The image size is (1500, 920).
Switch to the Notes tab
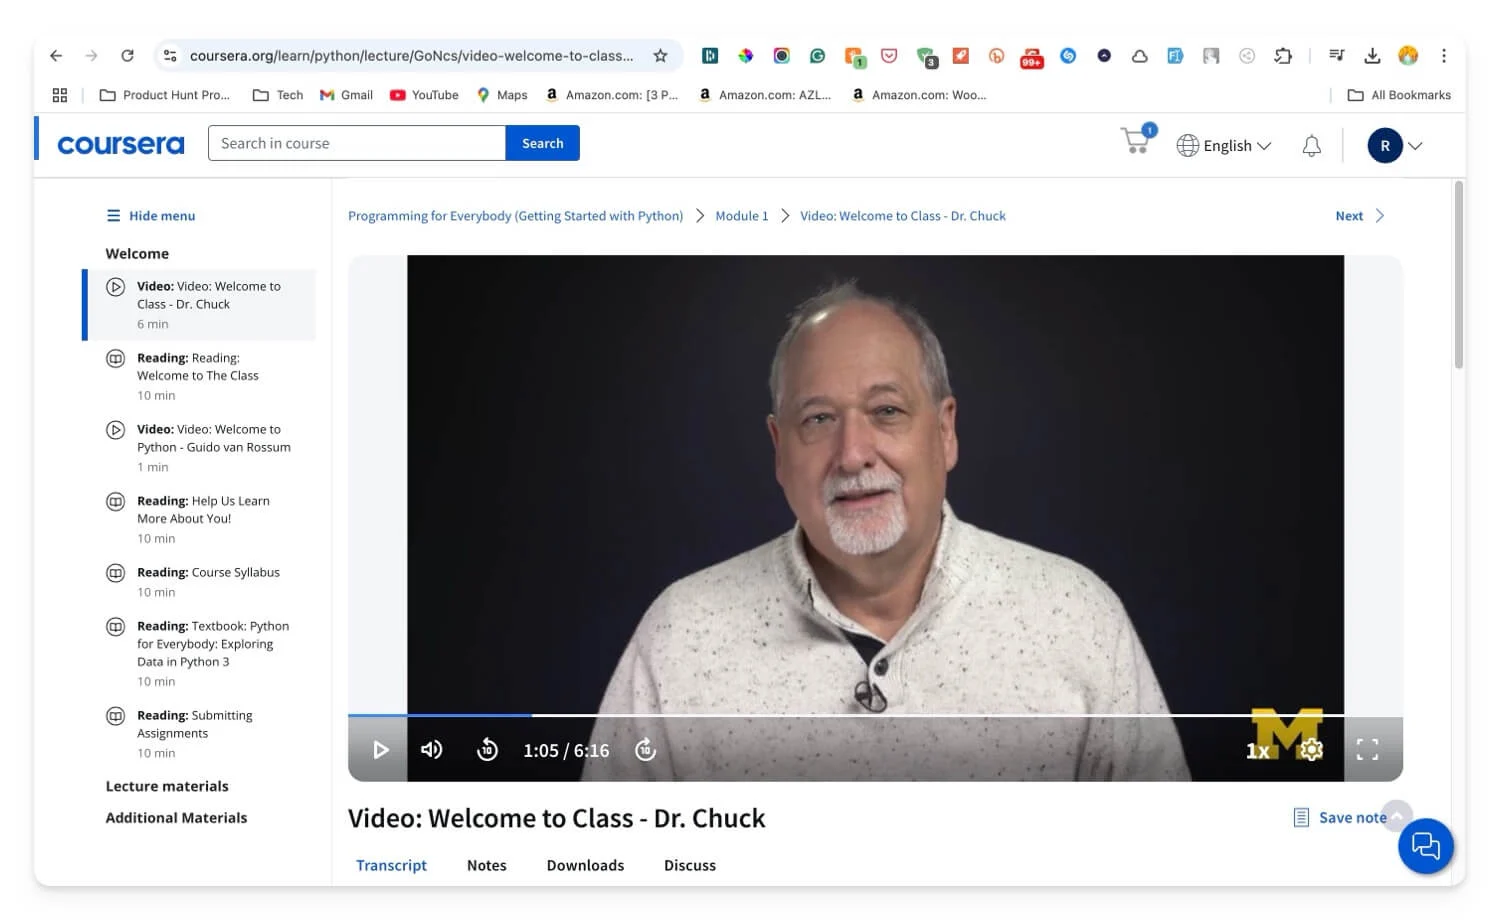point(486,865)
